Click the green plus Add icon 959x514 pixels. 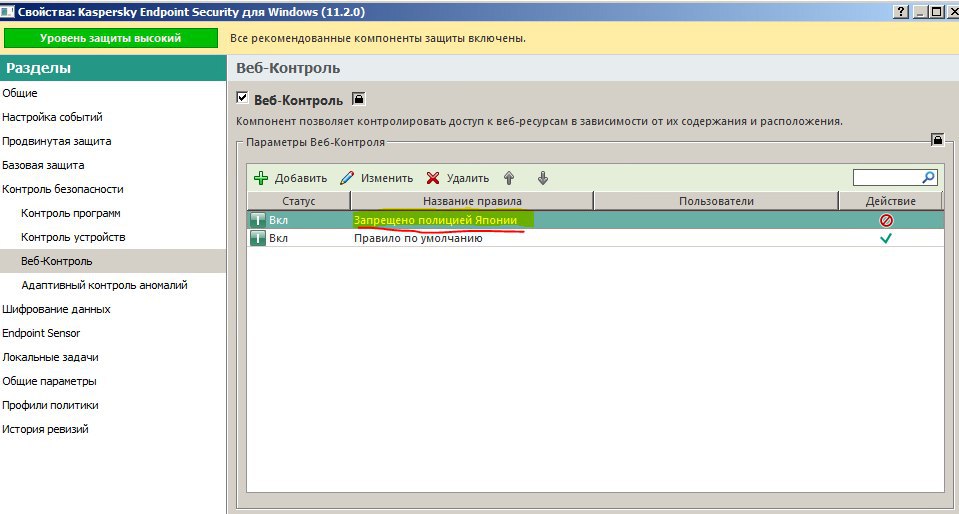[x=261, y=178]
